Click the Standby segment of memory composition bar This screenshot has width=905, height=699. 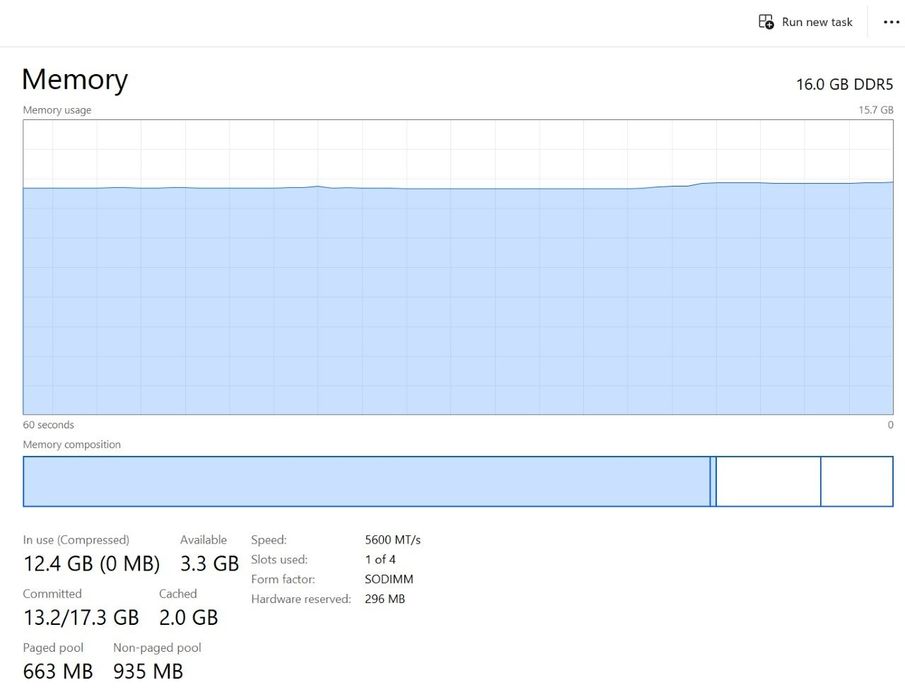tap(768, 481)
